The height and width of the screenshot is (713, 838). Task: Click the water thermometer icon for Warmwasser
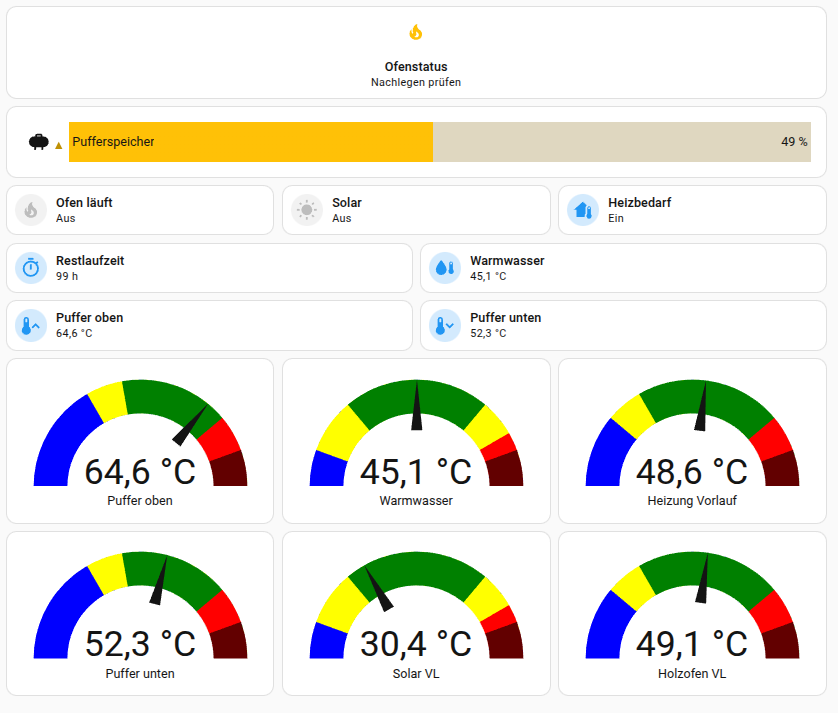pos(445,268)
